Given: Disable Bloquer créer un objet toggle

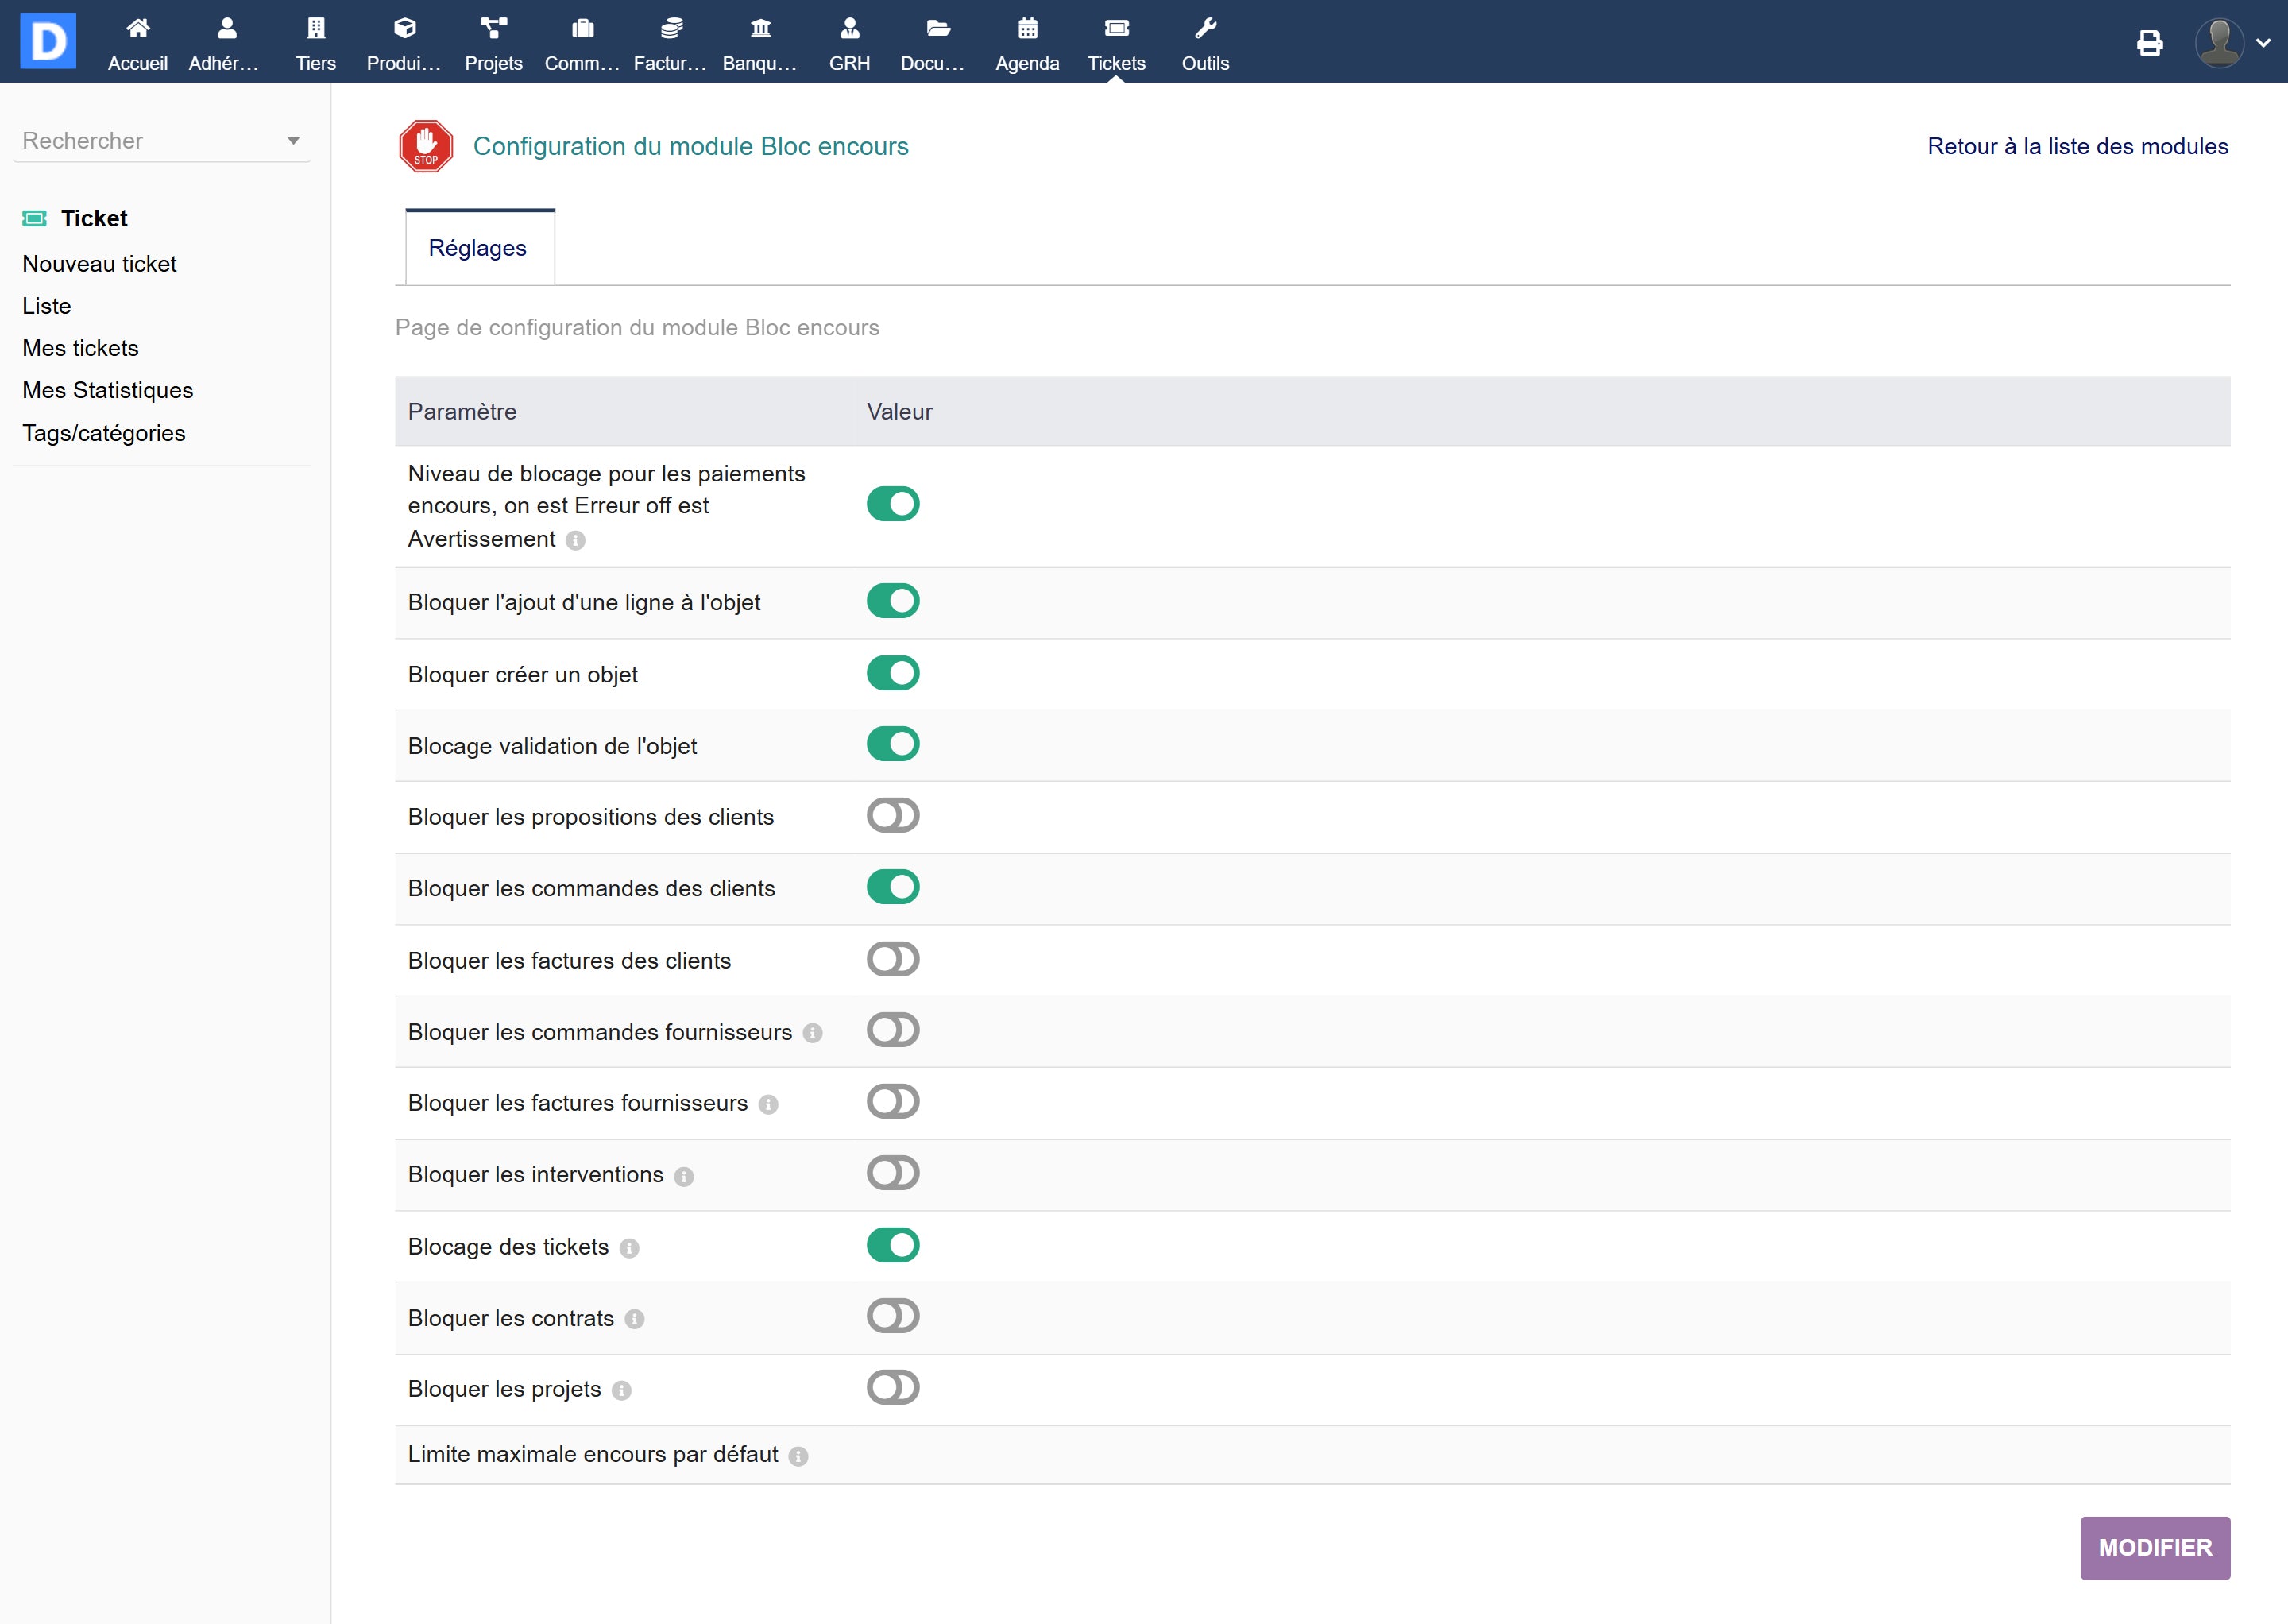Looking at the screenshot, I should (892, 673).
